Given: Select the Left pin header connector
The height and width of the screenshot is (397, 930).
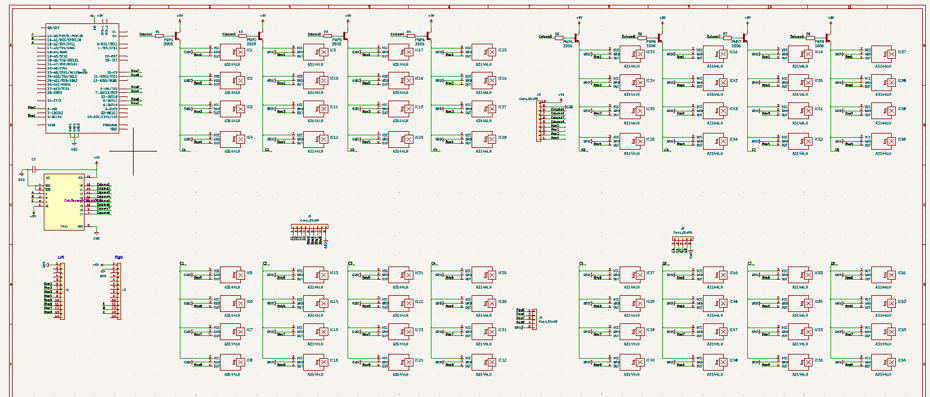Looking at the screenshot, I should [x=61, y=291].
